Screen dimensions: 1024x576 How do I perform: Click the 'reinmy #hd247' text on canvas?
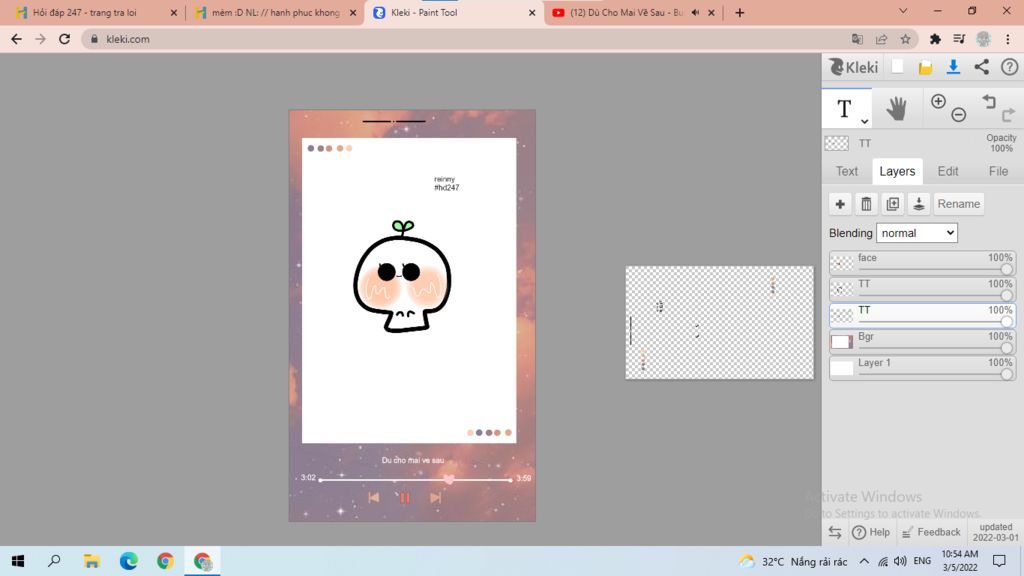[447, 184]
